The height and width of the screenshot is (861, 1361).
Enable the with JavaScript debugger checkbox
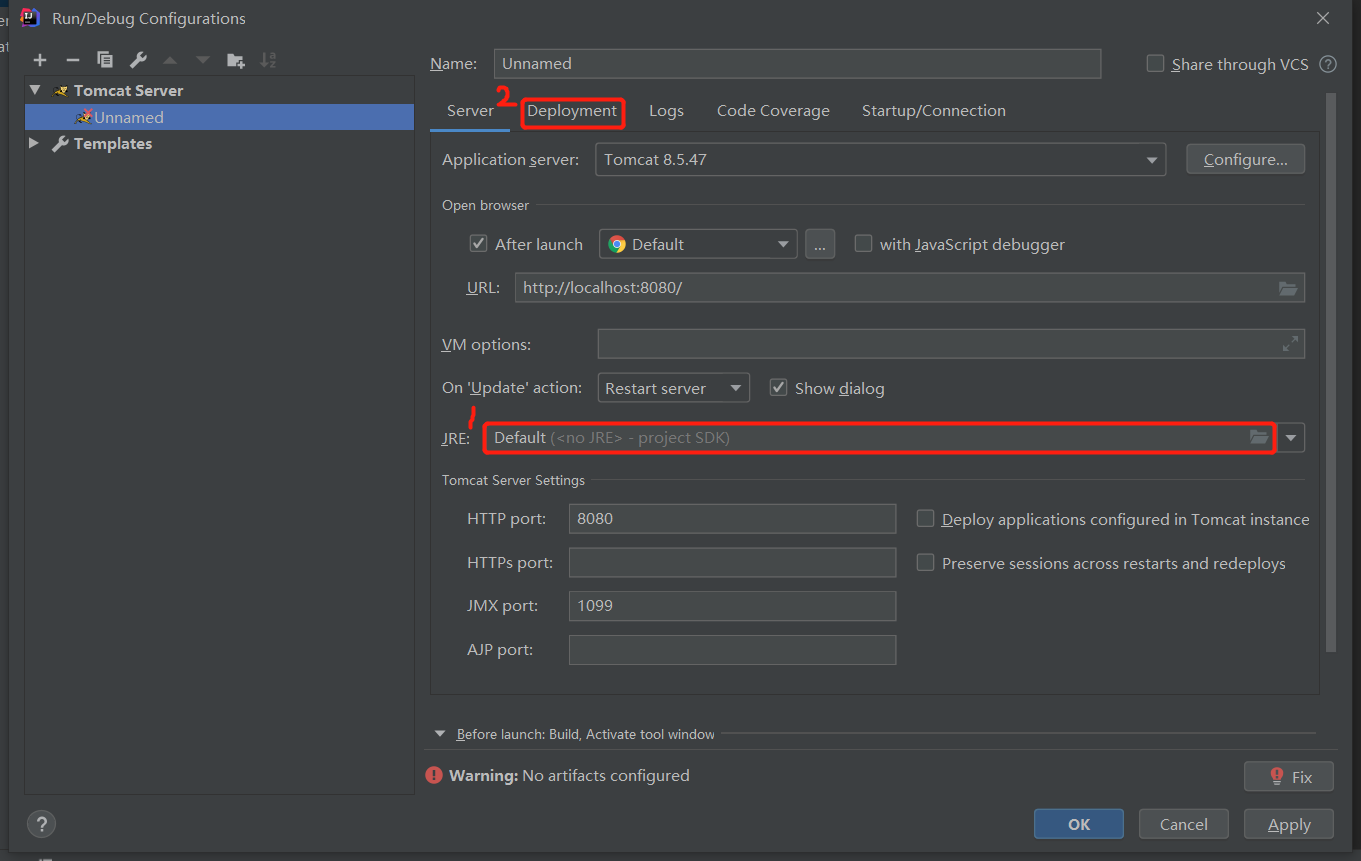click(x=863, y=244)
